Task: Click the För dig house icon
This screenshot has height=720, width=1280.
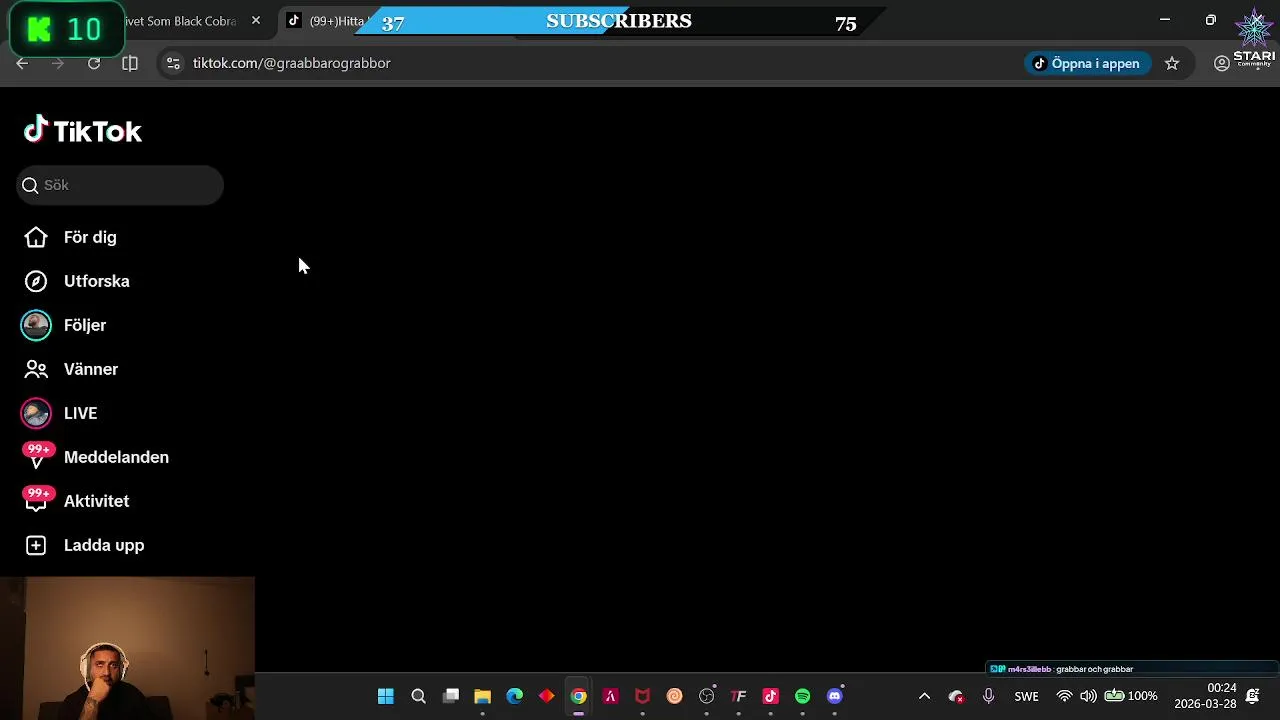Action: tap(36, 237)
